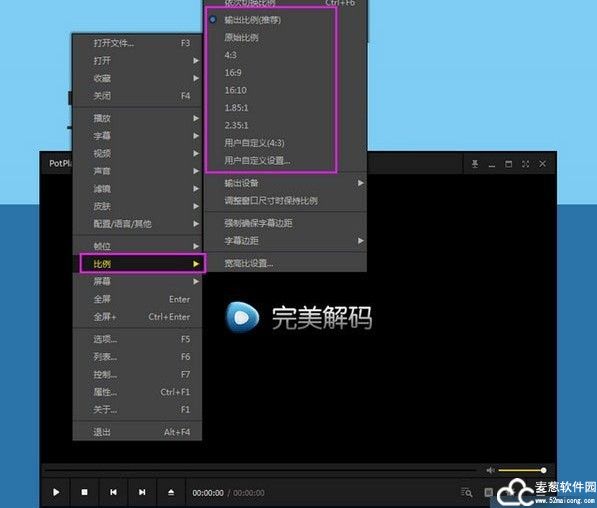
Task: Expand the 播放 submenu
Action: 137,118
